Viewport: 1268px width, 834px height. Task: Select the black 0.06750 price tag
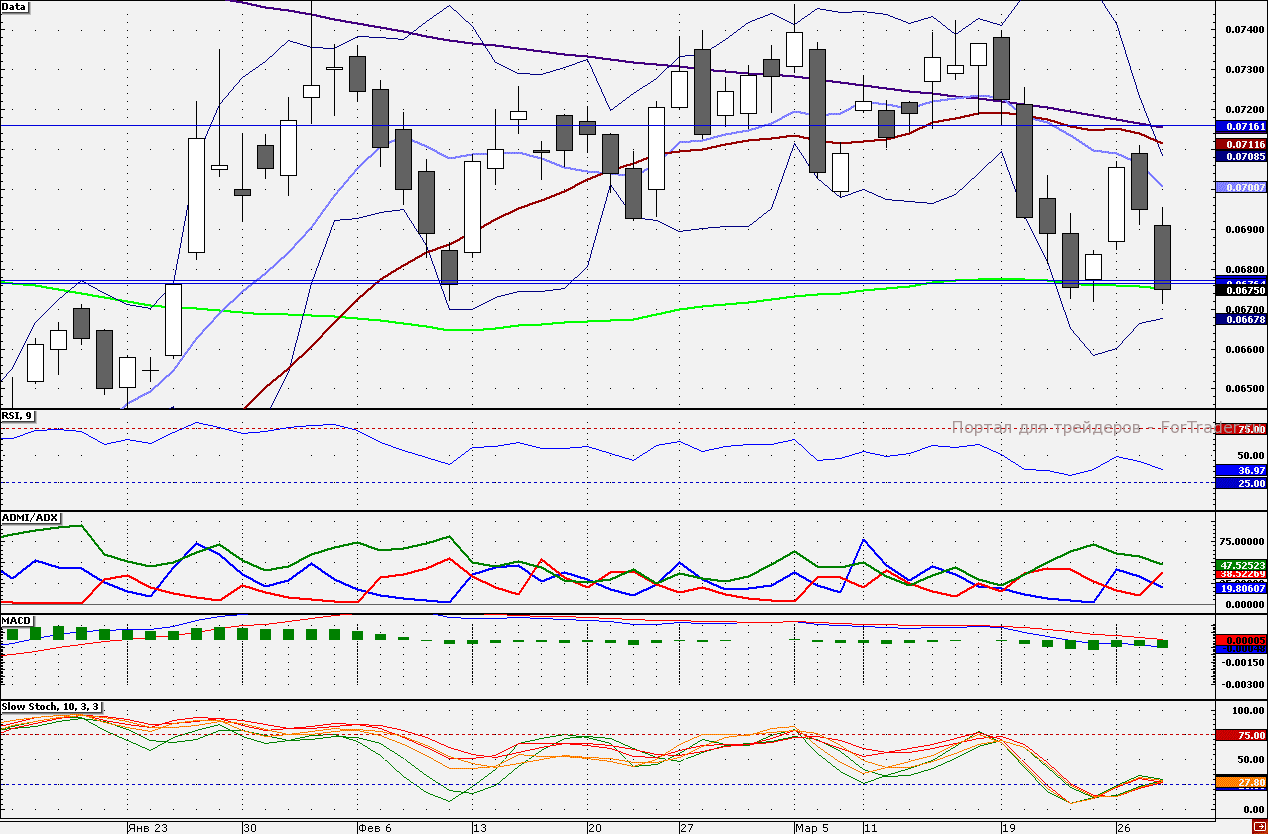coord(1241,291)
